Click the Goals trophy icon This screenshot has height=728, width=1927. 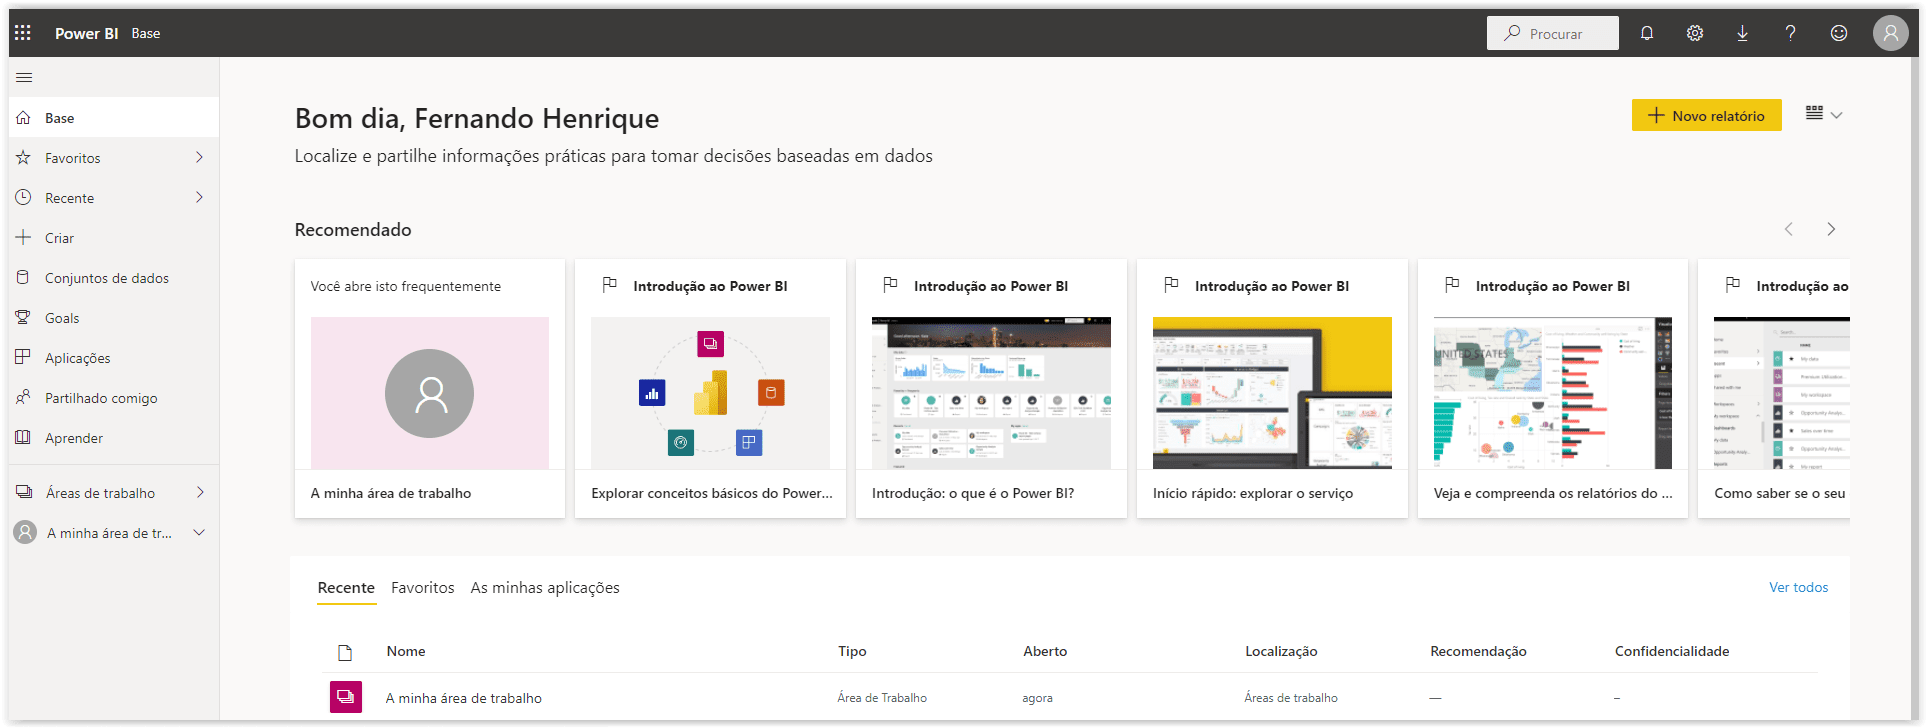pyautogui.click(x=24, y=318)
